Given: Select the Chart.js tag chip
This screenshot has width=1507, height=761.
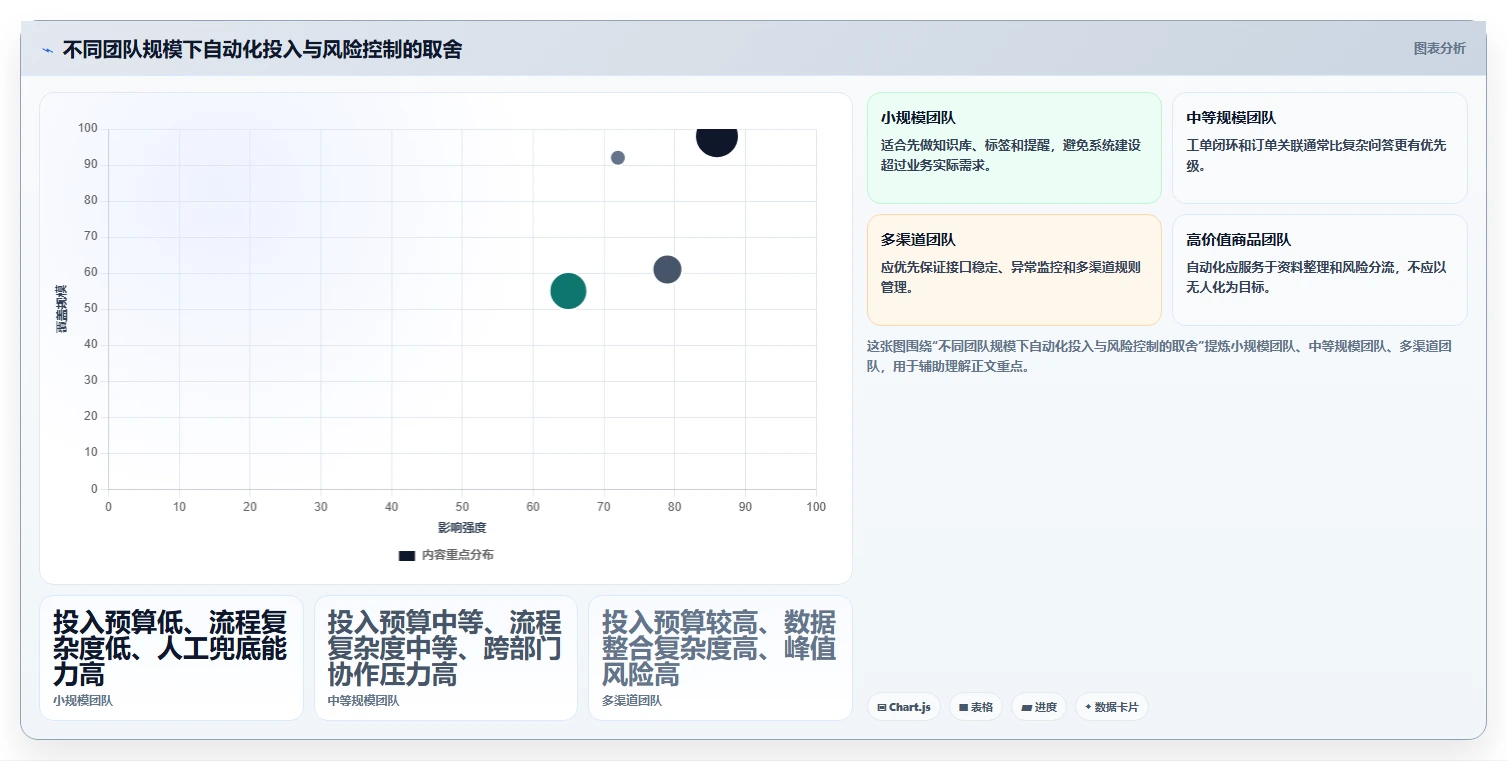Looking at the screenshot, I should click(x=903, y=707).
